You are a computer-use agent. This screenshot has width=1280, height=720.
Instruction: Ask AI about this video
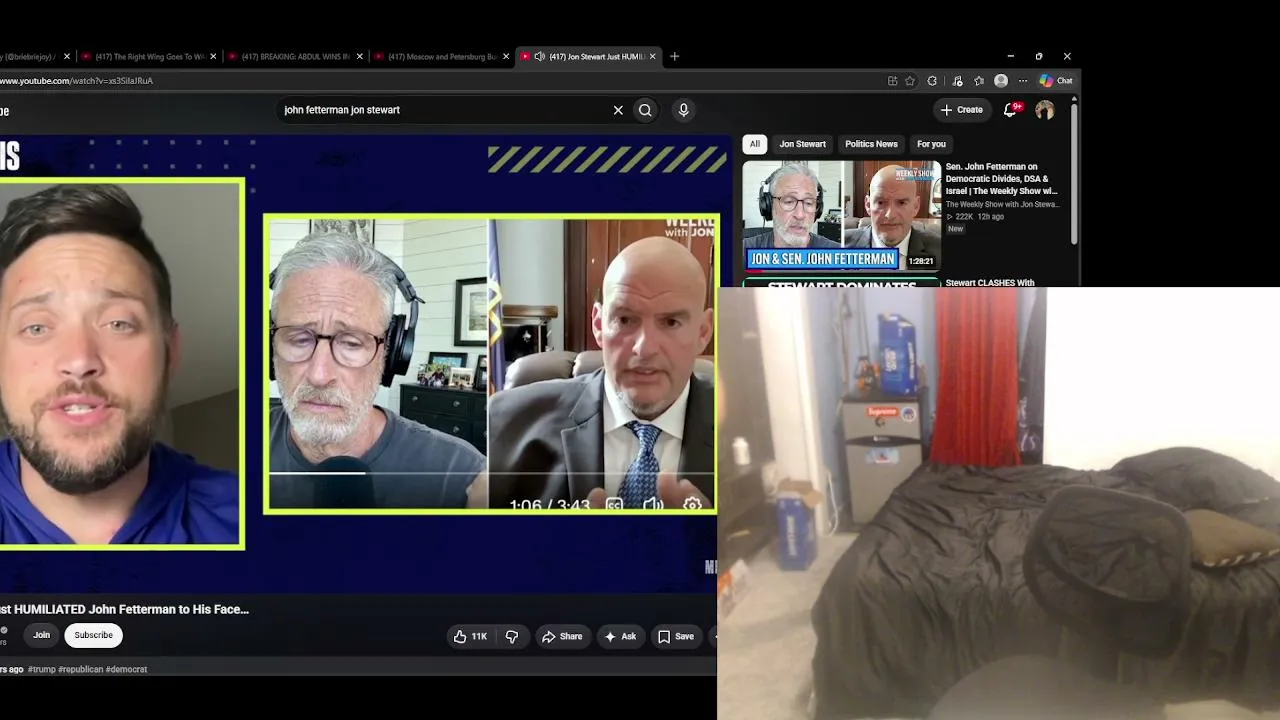tap(620, 636)
